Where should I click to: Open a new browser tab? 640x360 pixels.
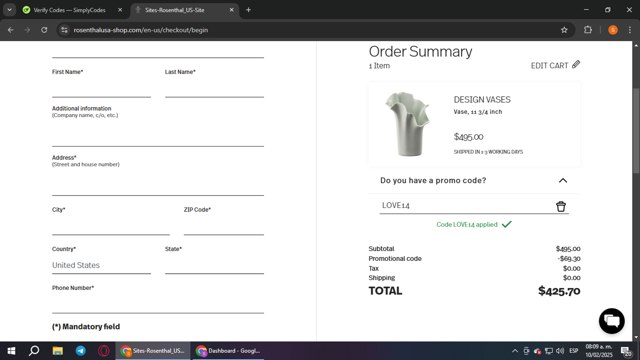tap(248, 10)
